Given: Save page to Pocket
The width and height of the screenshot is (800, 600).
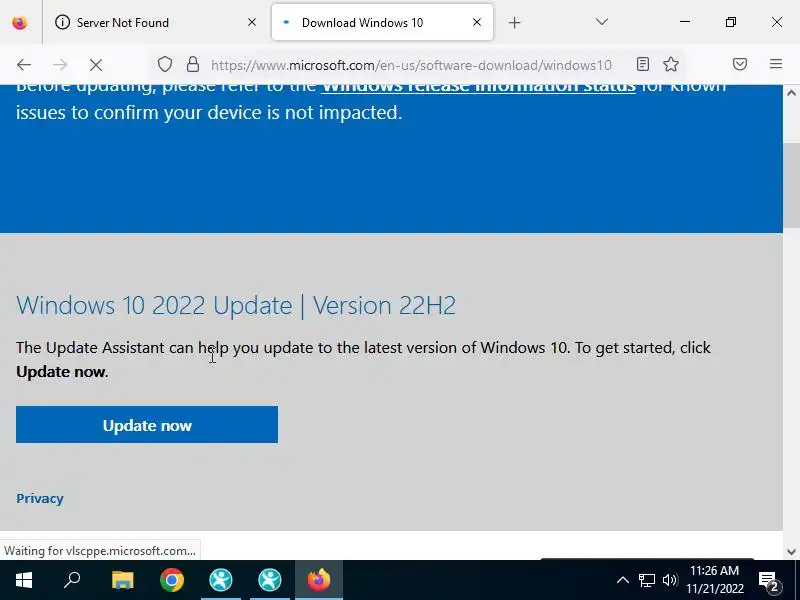Looking at the screenshot, I should pyautogui.click(x=740, y=64).
